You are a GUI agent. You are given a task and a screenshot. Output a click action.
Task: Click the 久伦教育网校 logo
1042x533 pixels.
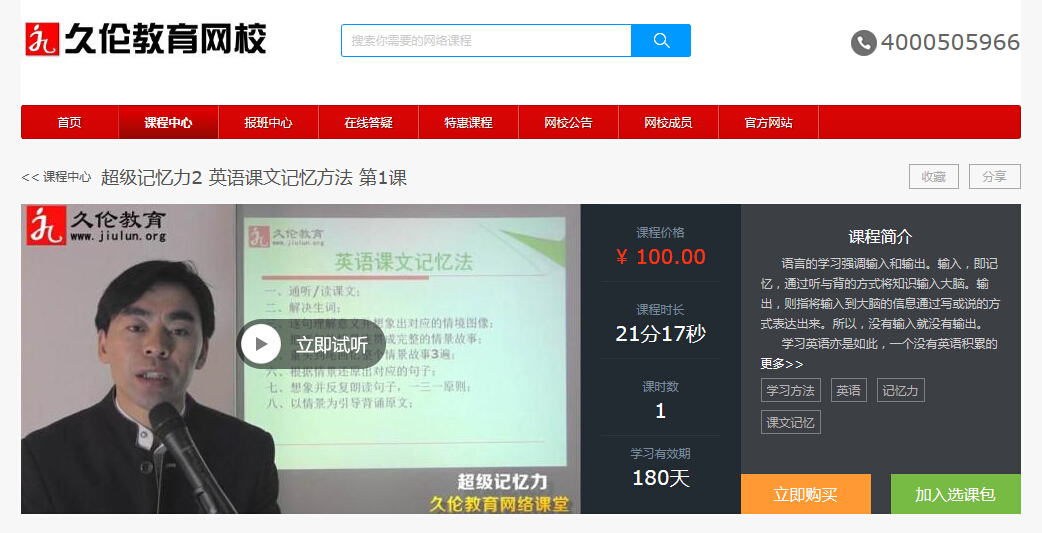(x=146, y=40)
